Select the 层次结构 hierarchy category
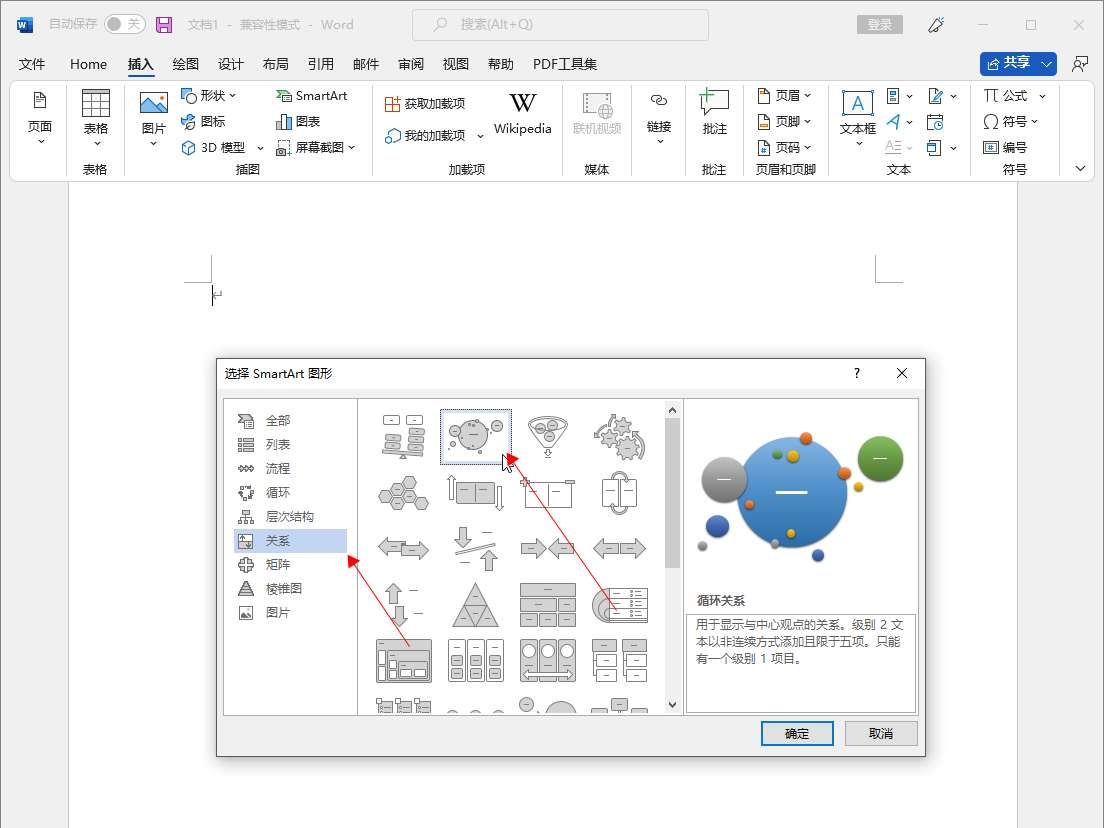Screen dimensions: 1104x828 pos(290,516)
